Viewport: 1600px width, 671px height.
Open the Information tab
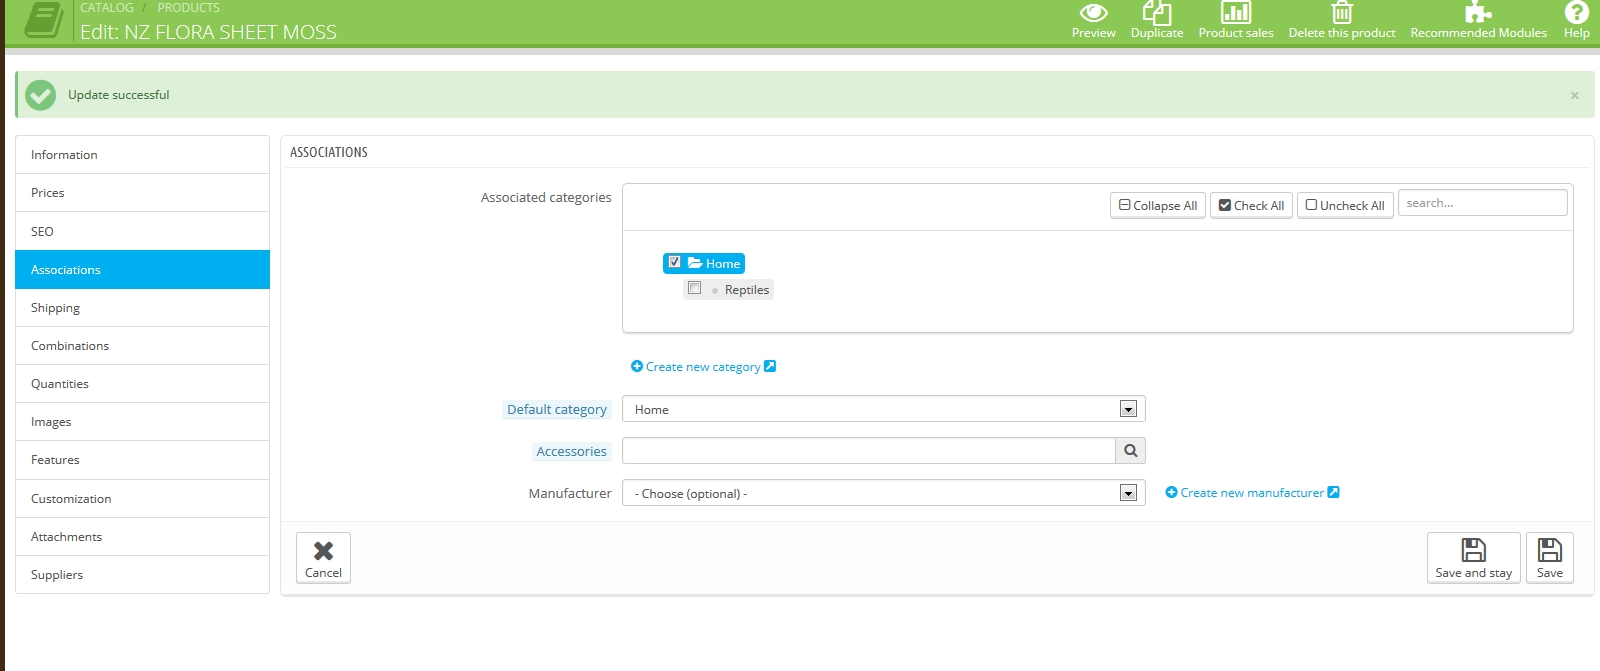tap(142, 155)
